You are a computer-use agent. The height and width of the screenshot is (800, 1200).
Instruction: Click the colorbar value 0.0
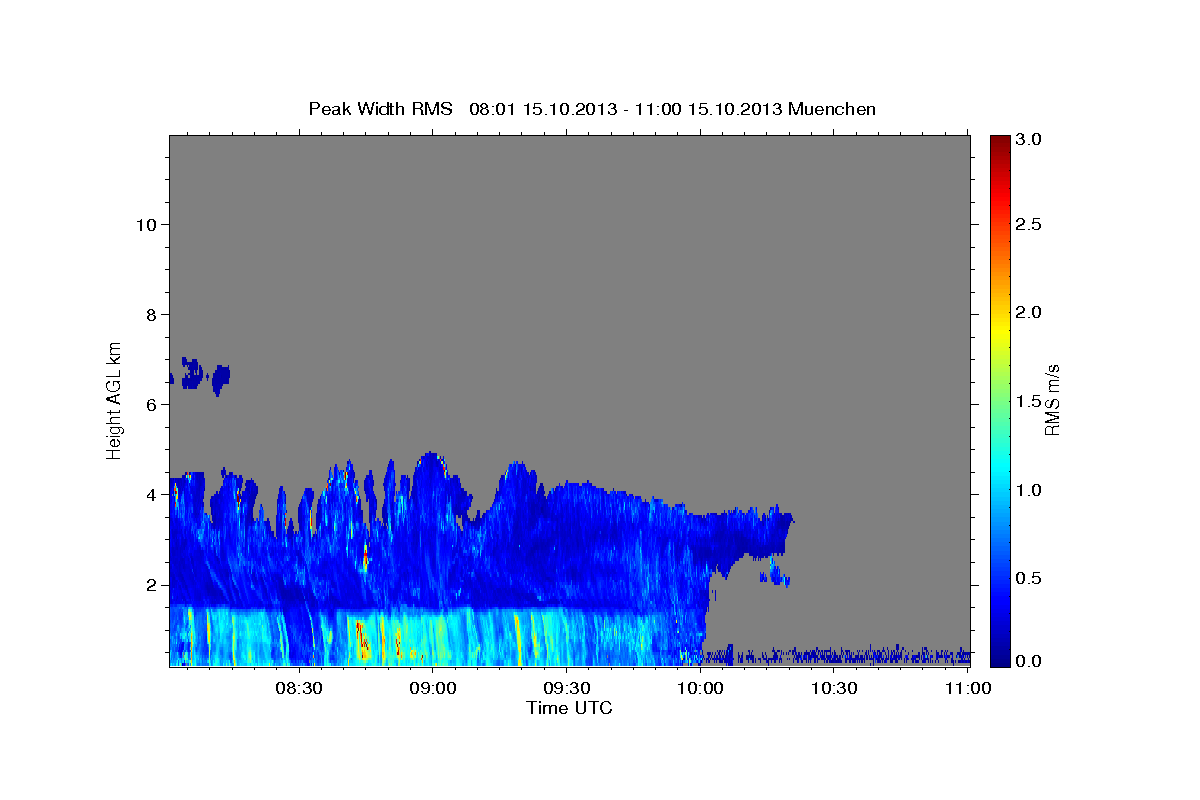click(x=1029, y=662)
